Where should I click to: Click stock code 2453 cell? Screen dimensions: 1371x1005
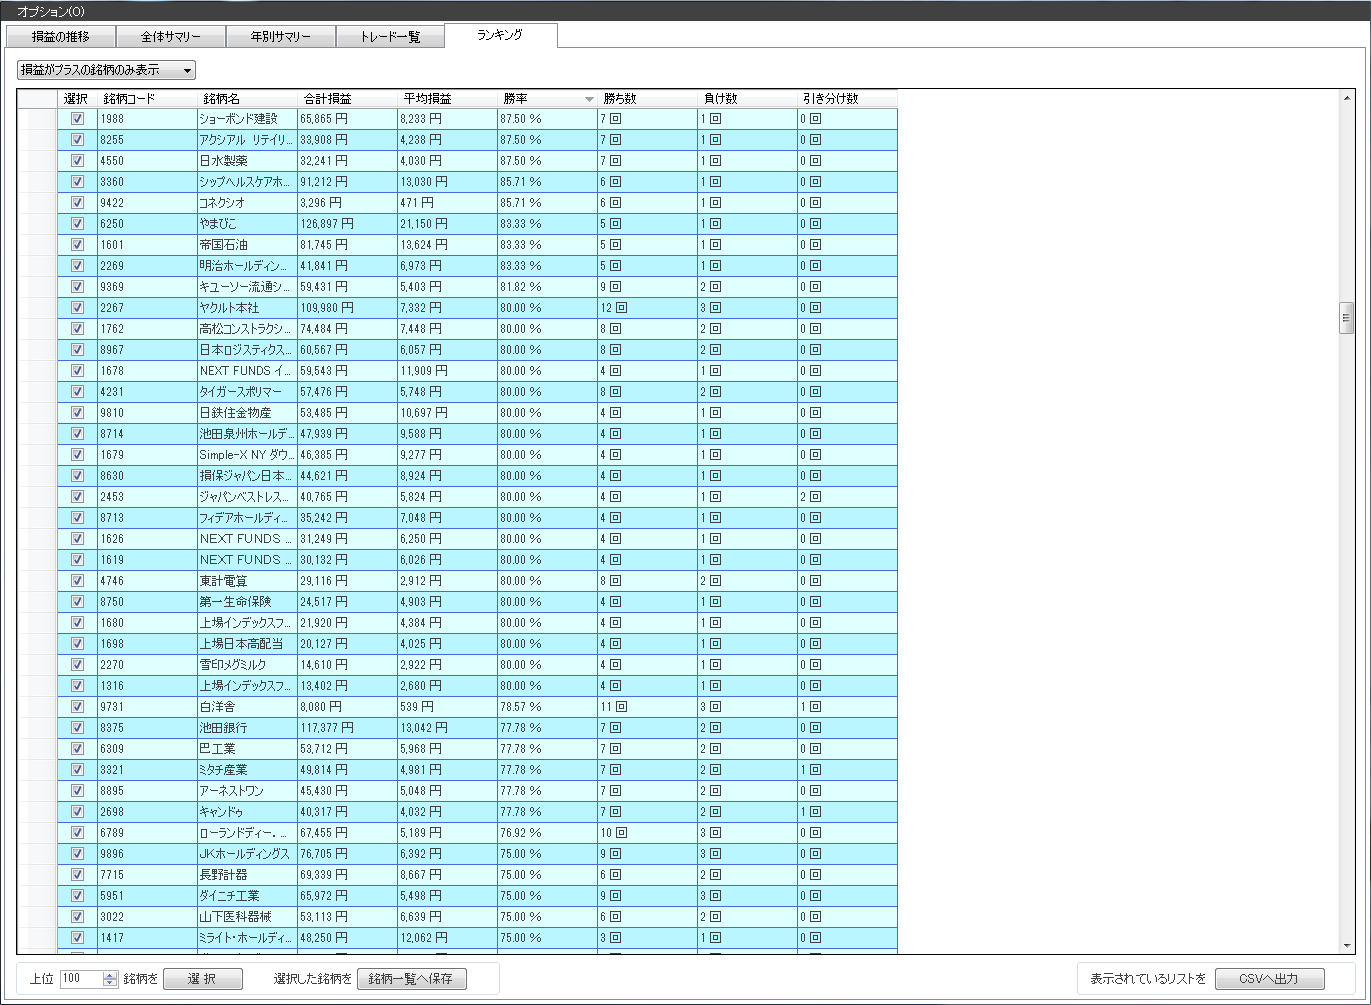tap(147, 497)
